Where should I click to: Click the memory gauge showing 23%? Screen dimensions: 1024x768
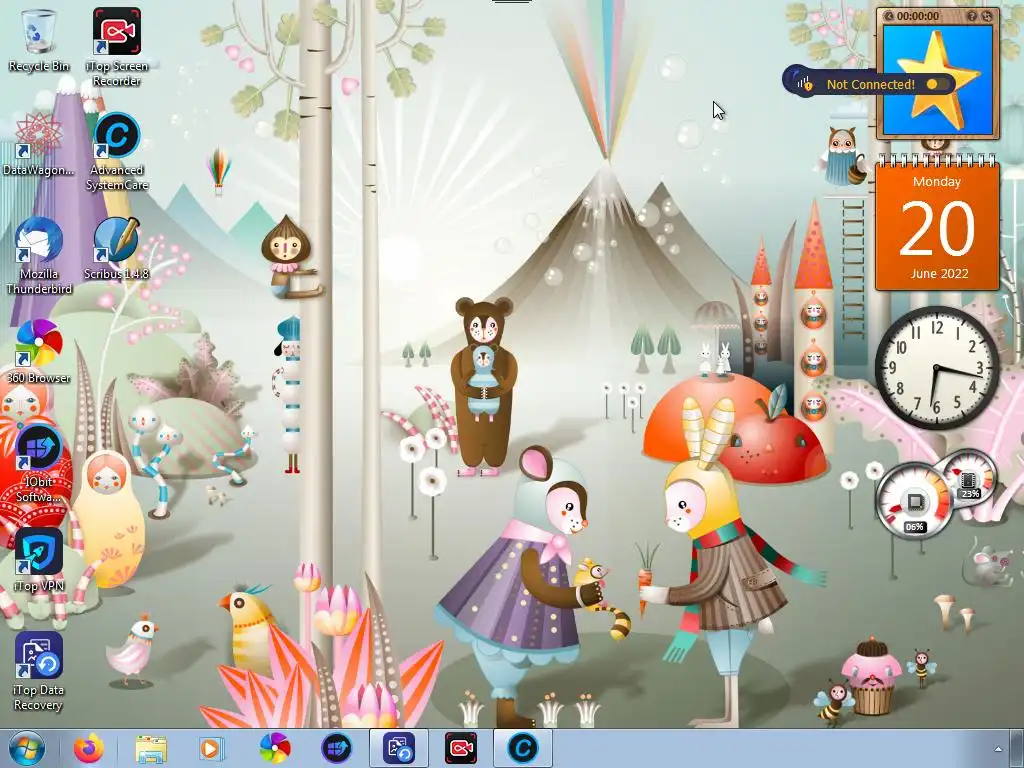(x=969, y=480)
